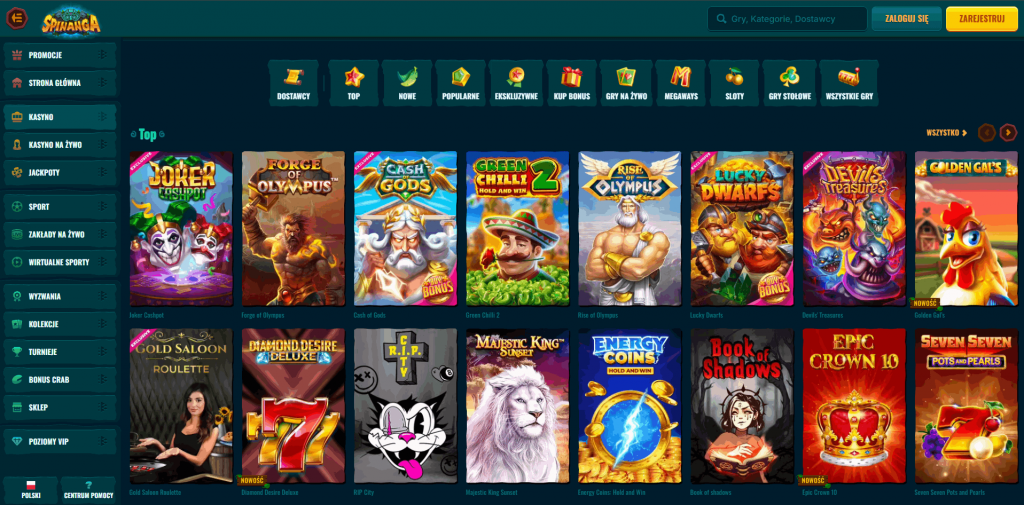Launch Majestic King Sunset game

tap(517, 406)
